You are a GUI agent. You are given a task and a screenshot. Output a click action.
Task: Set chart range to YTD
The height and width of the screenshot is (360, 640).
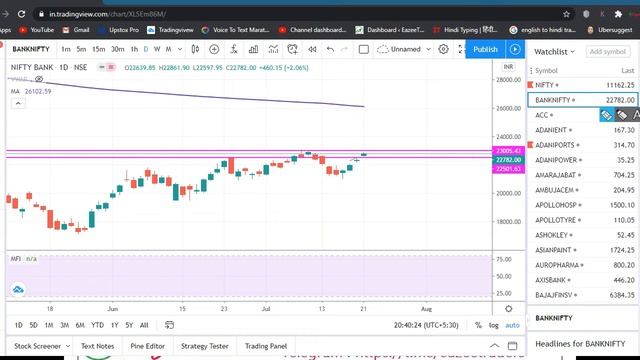pyautogui.click(x=97, y=325)
